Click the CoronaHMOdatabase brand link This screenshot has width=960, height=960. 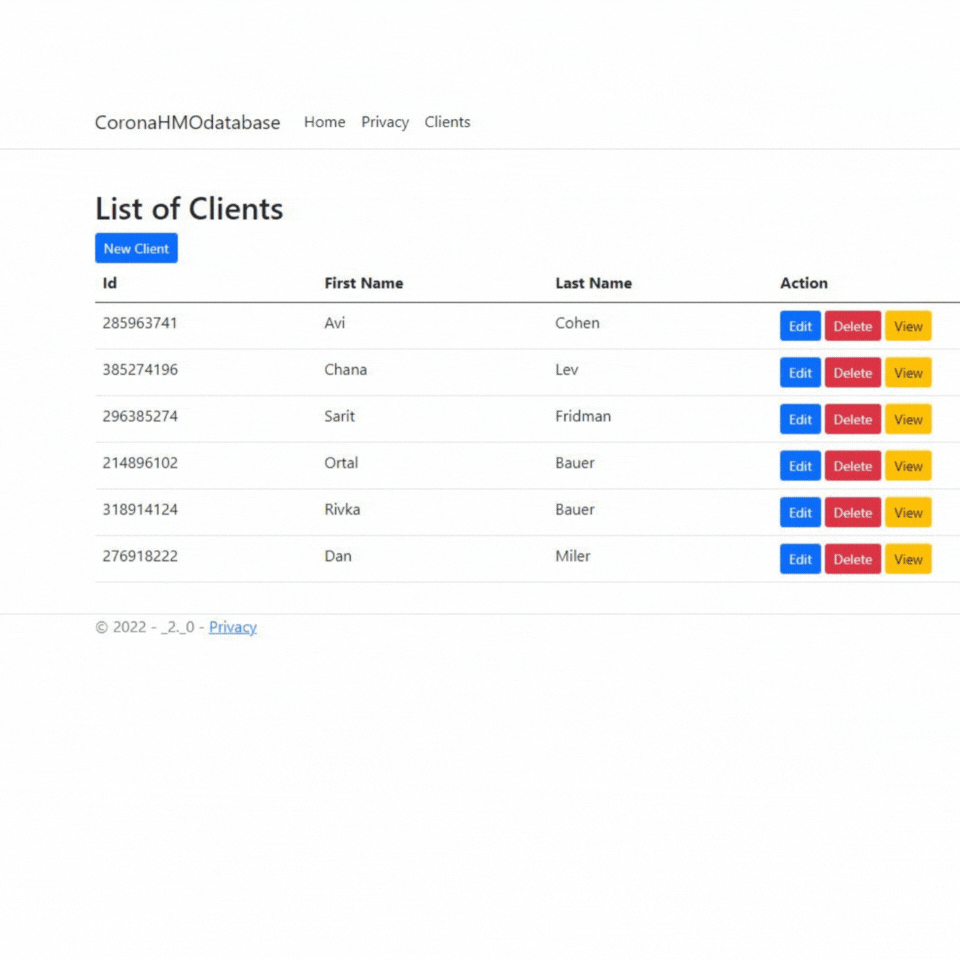[187, 122]
